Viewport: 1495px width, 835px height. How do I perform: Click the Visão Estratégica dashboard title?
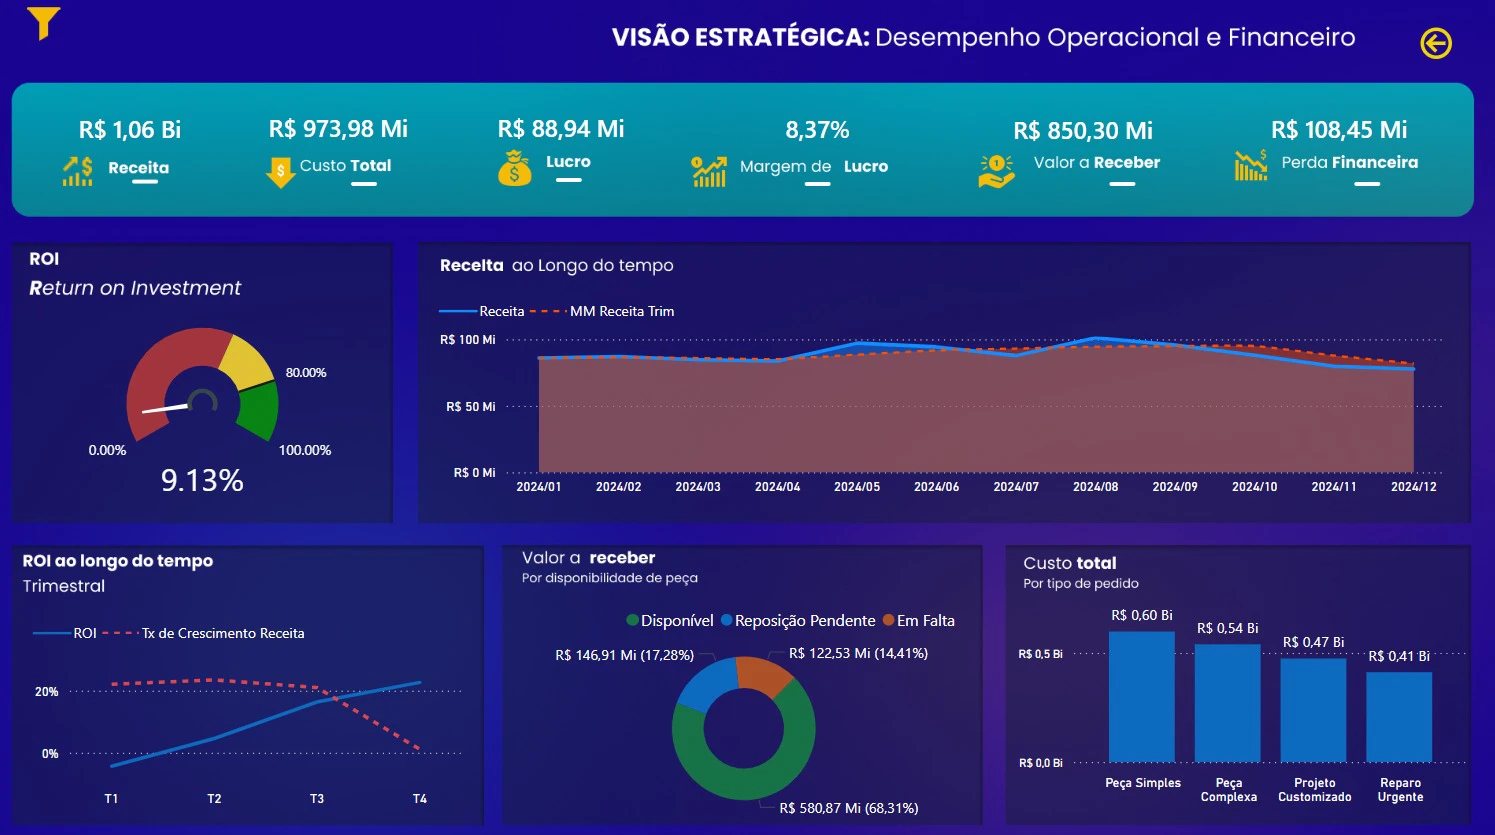(983, 38)
